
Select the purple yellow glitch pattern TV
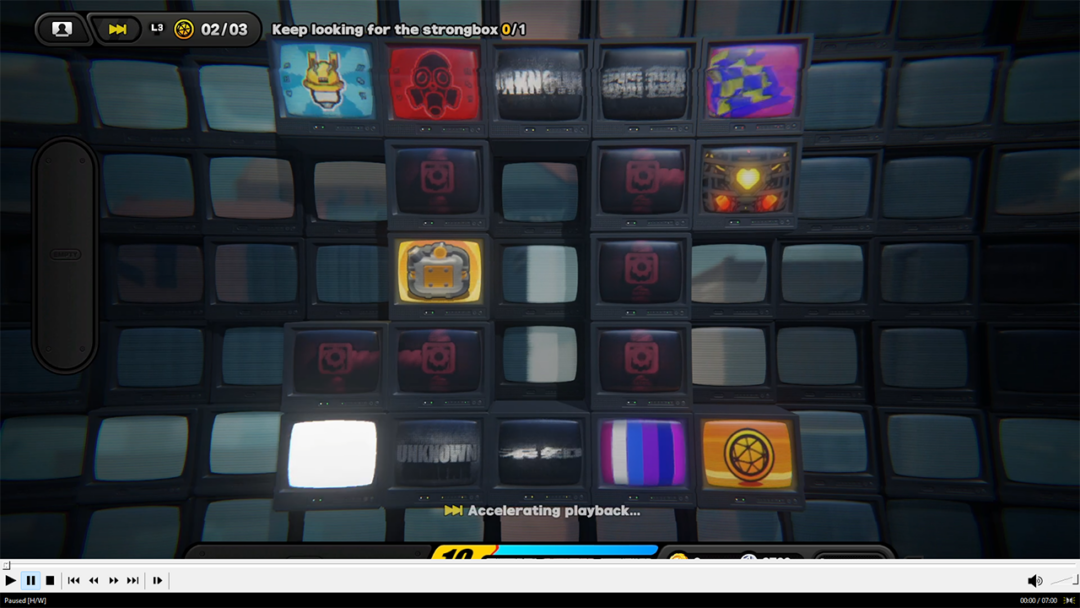click(753, 82)
